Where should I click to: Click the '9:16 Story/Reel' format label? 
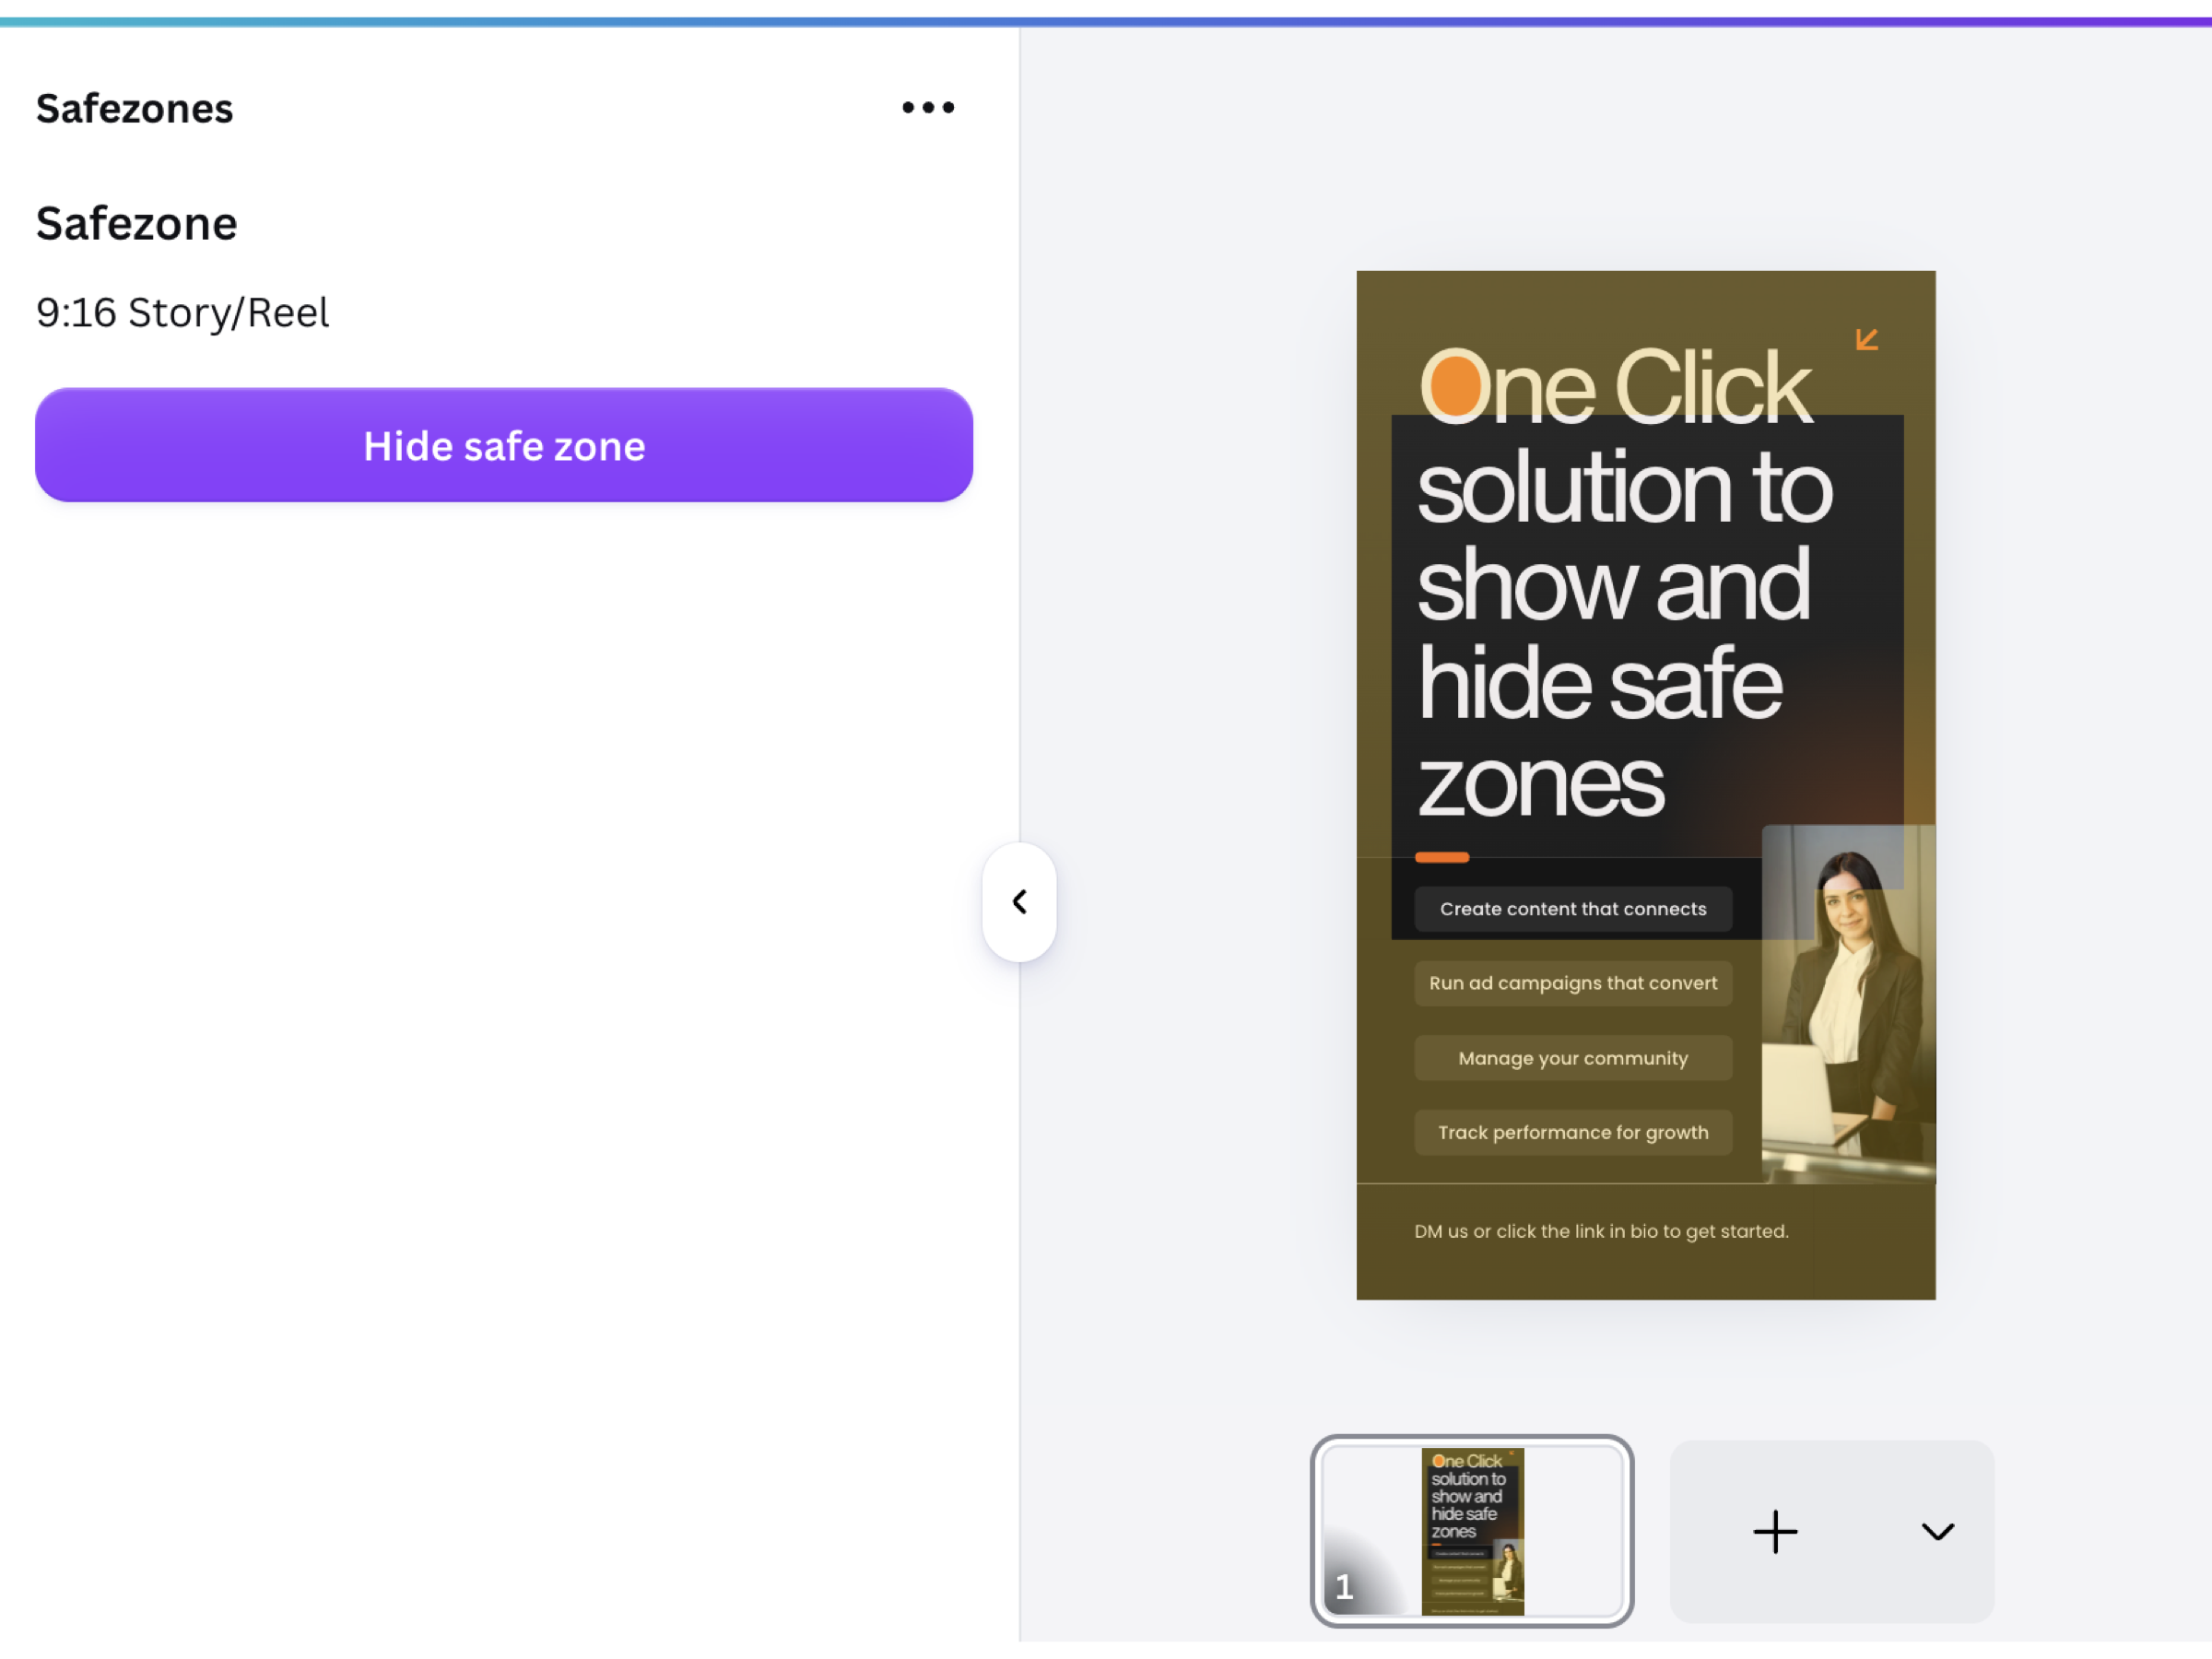[x=183, y=312]
